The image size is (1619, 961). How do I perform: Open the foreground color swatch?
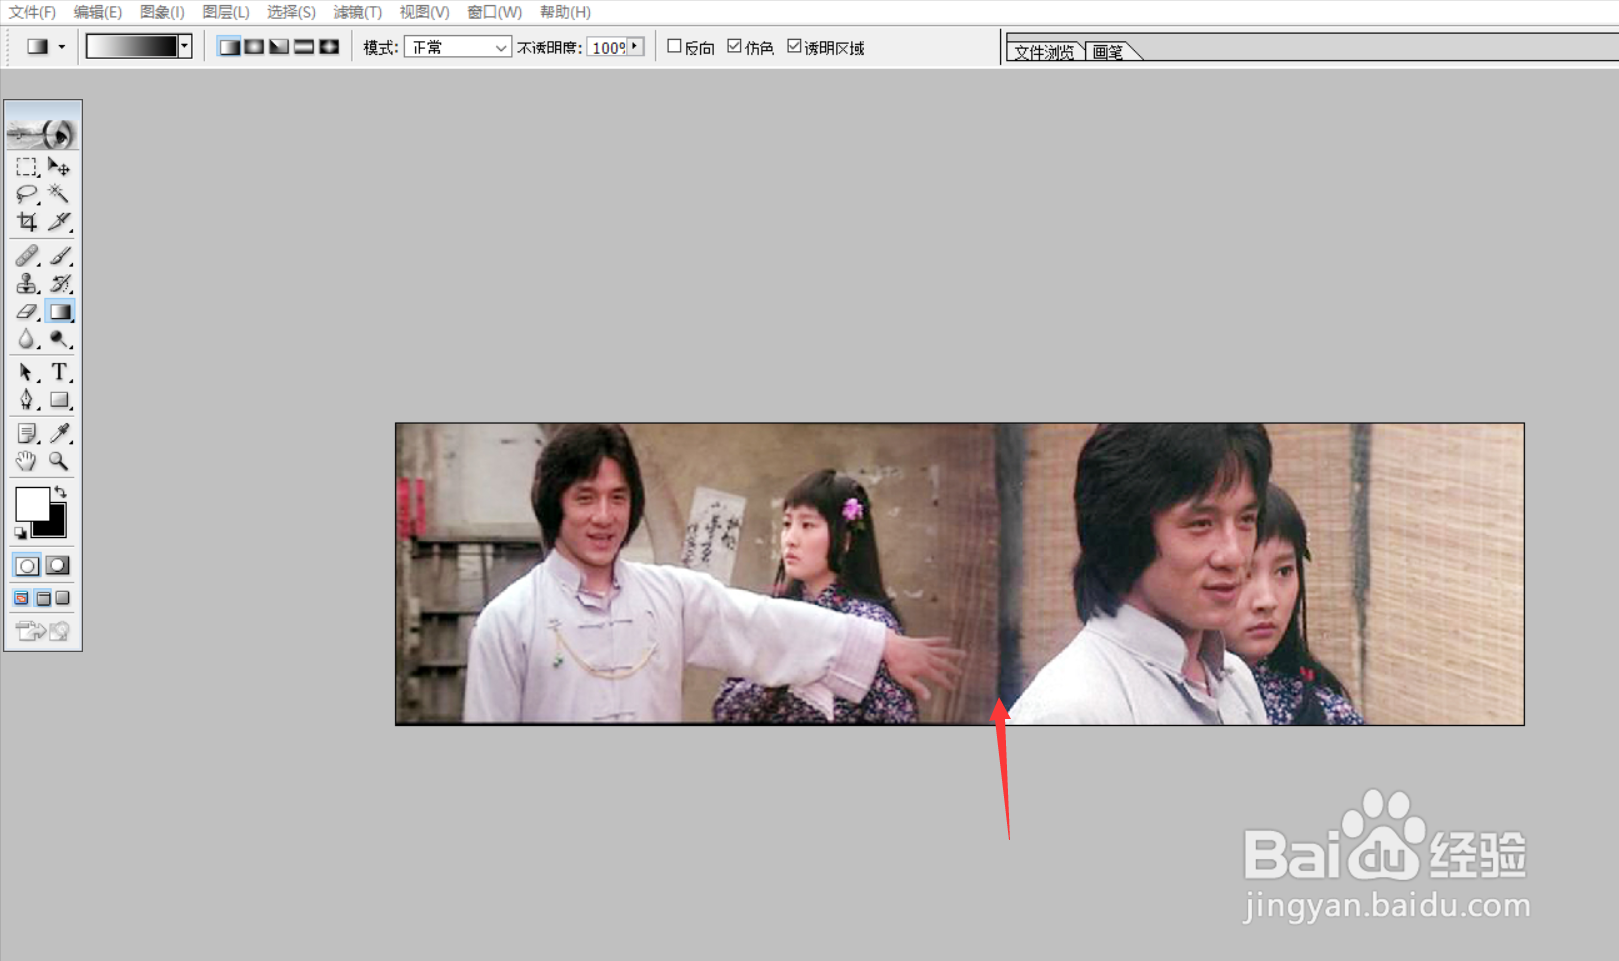pyautogui.click(x=31, y=503)
